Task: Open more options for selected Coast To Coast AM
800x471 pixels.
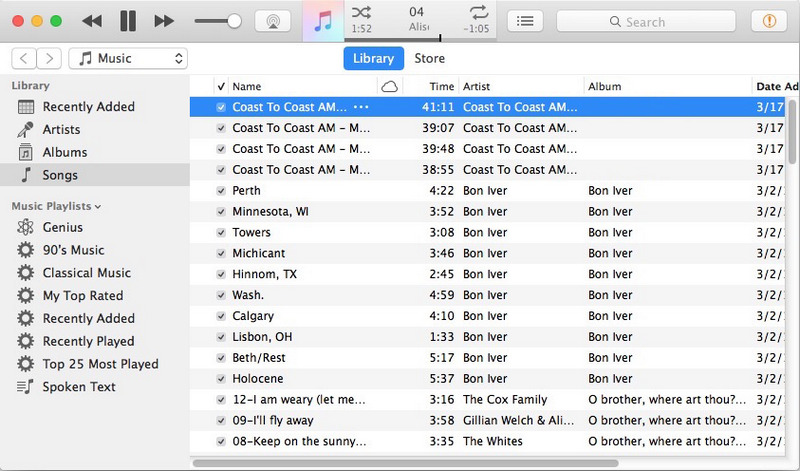Action: (361, 107)
